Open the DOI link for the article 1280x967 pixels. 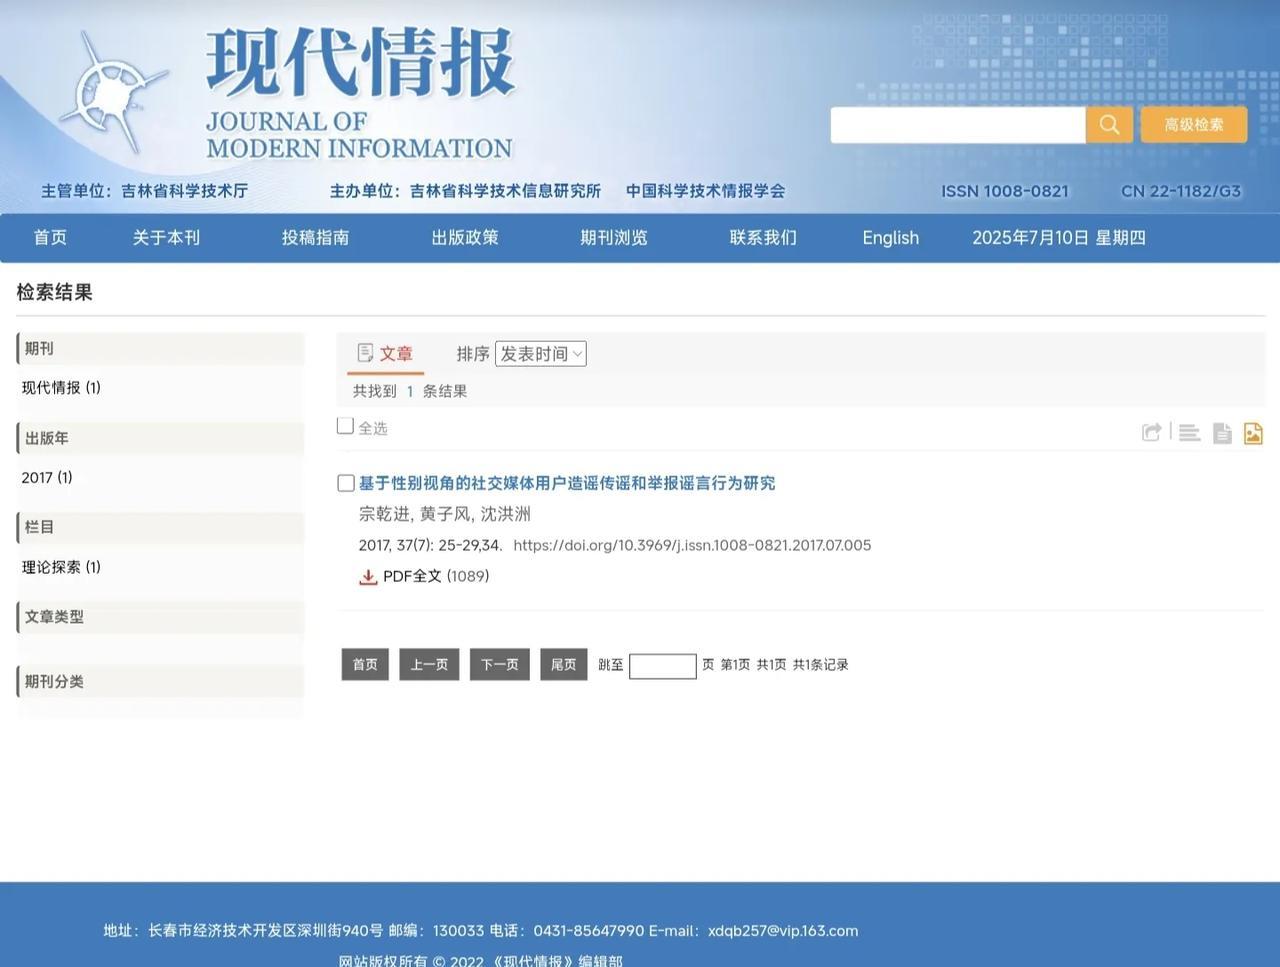point(692,545)
